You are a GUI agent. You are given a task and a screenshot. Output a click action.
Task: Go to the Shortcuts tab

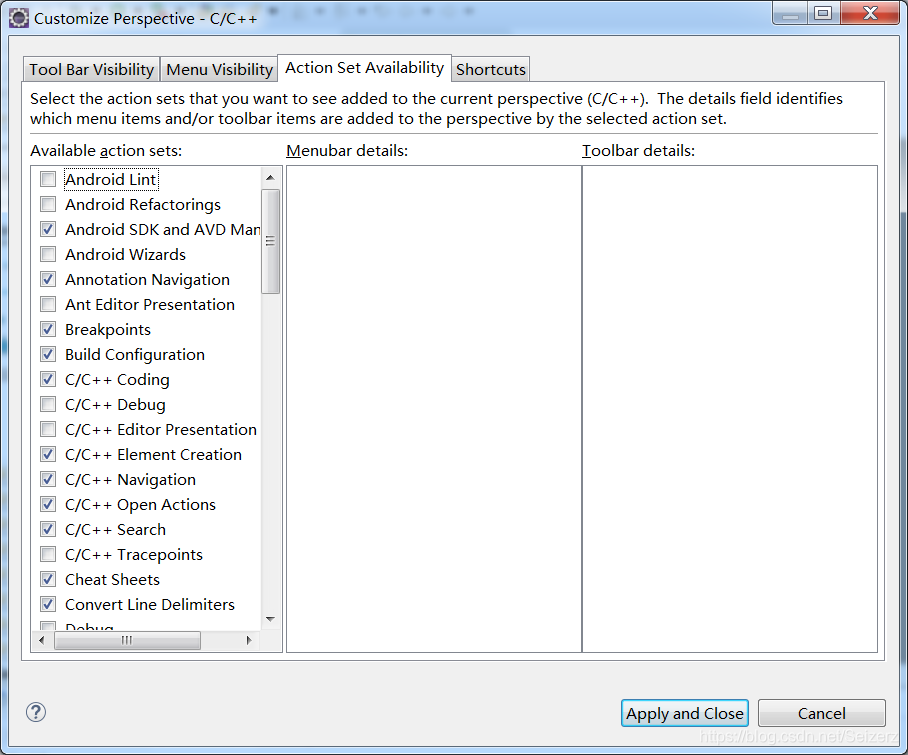(490, 69)
